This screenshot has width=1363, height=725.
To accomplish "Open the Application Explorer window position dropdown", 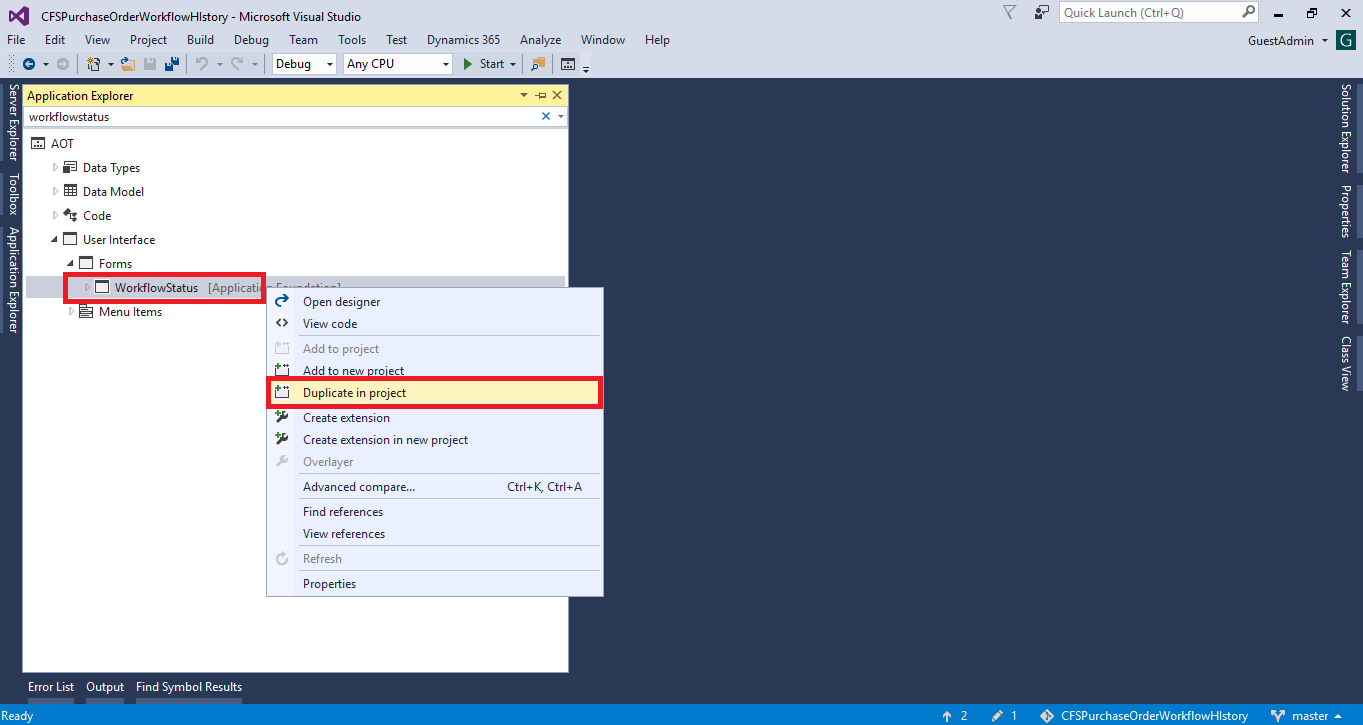I will 524,95.
